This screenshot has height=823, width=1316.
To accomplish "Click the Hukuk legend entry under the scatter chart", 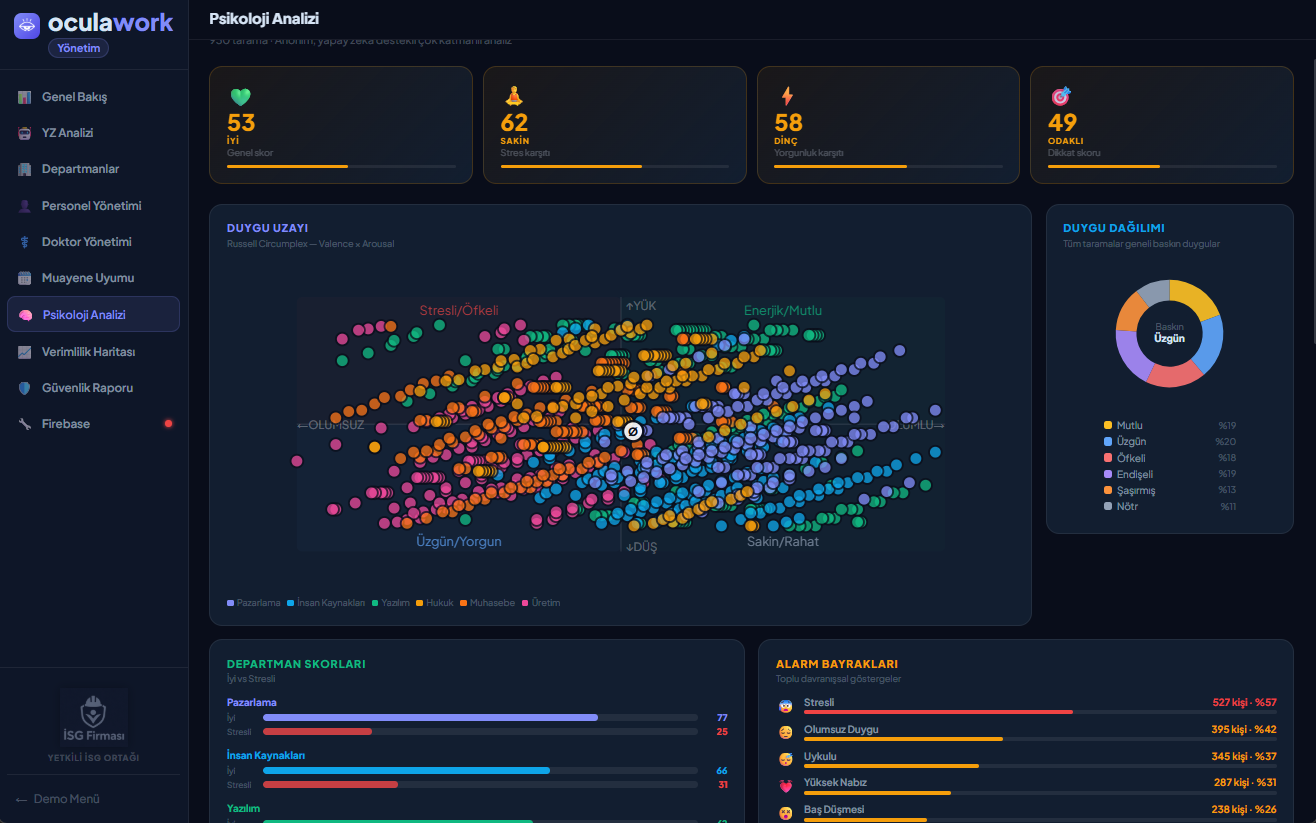I will [435, 603].
